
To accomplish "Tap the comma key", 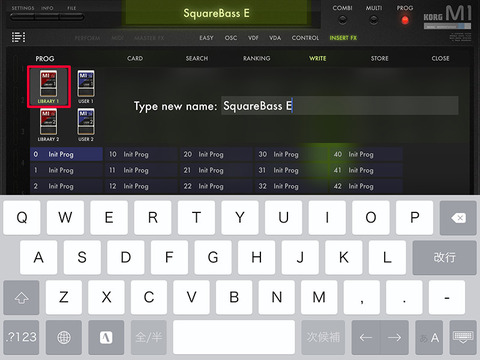I will [x=362, y=297].
